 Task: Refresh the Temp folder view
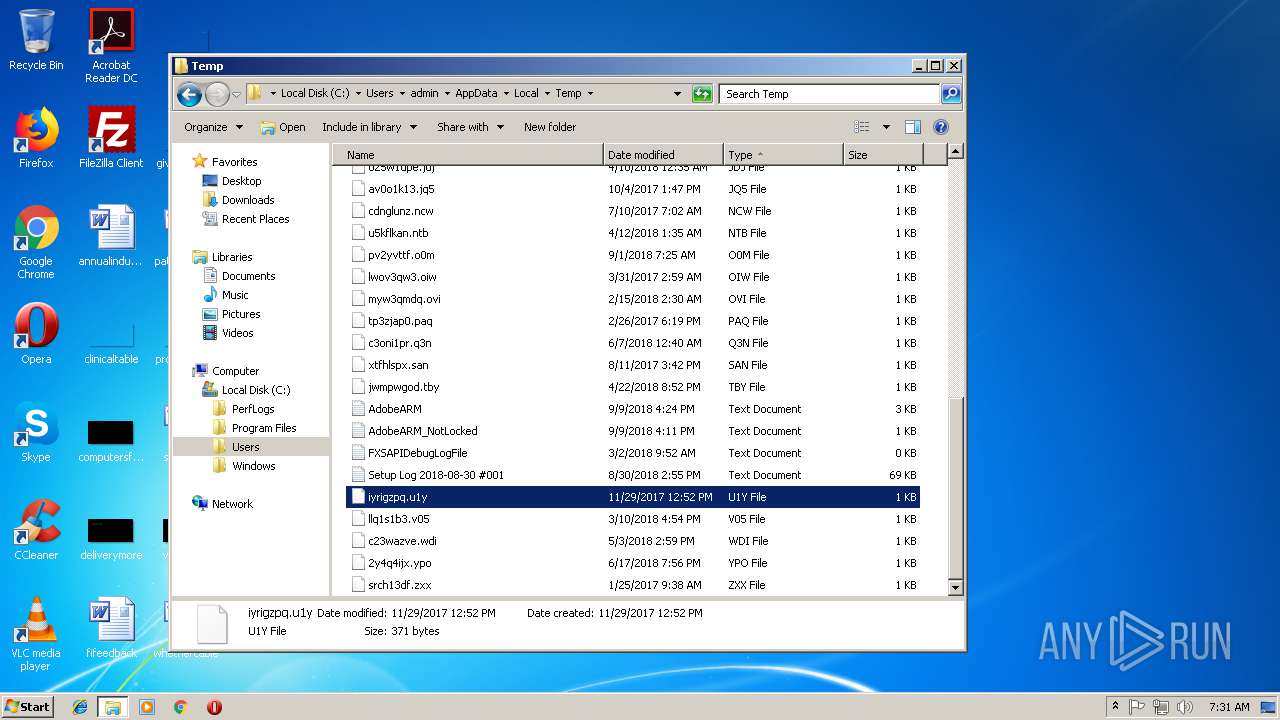[x=702, y=94]
